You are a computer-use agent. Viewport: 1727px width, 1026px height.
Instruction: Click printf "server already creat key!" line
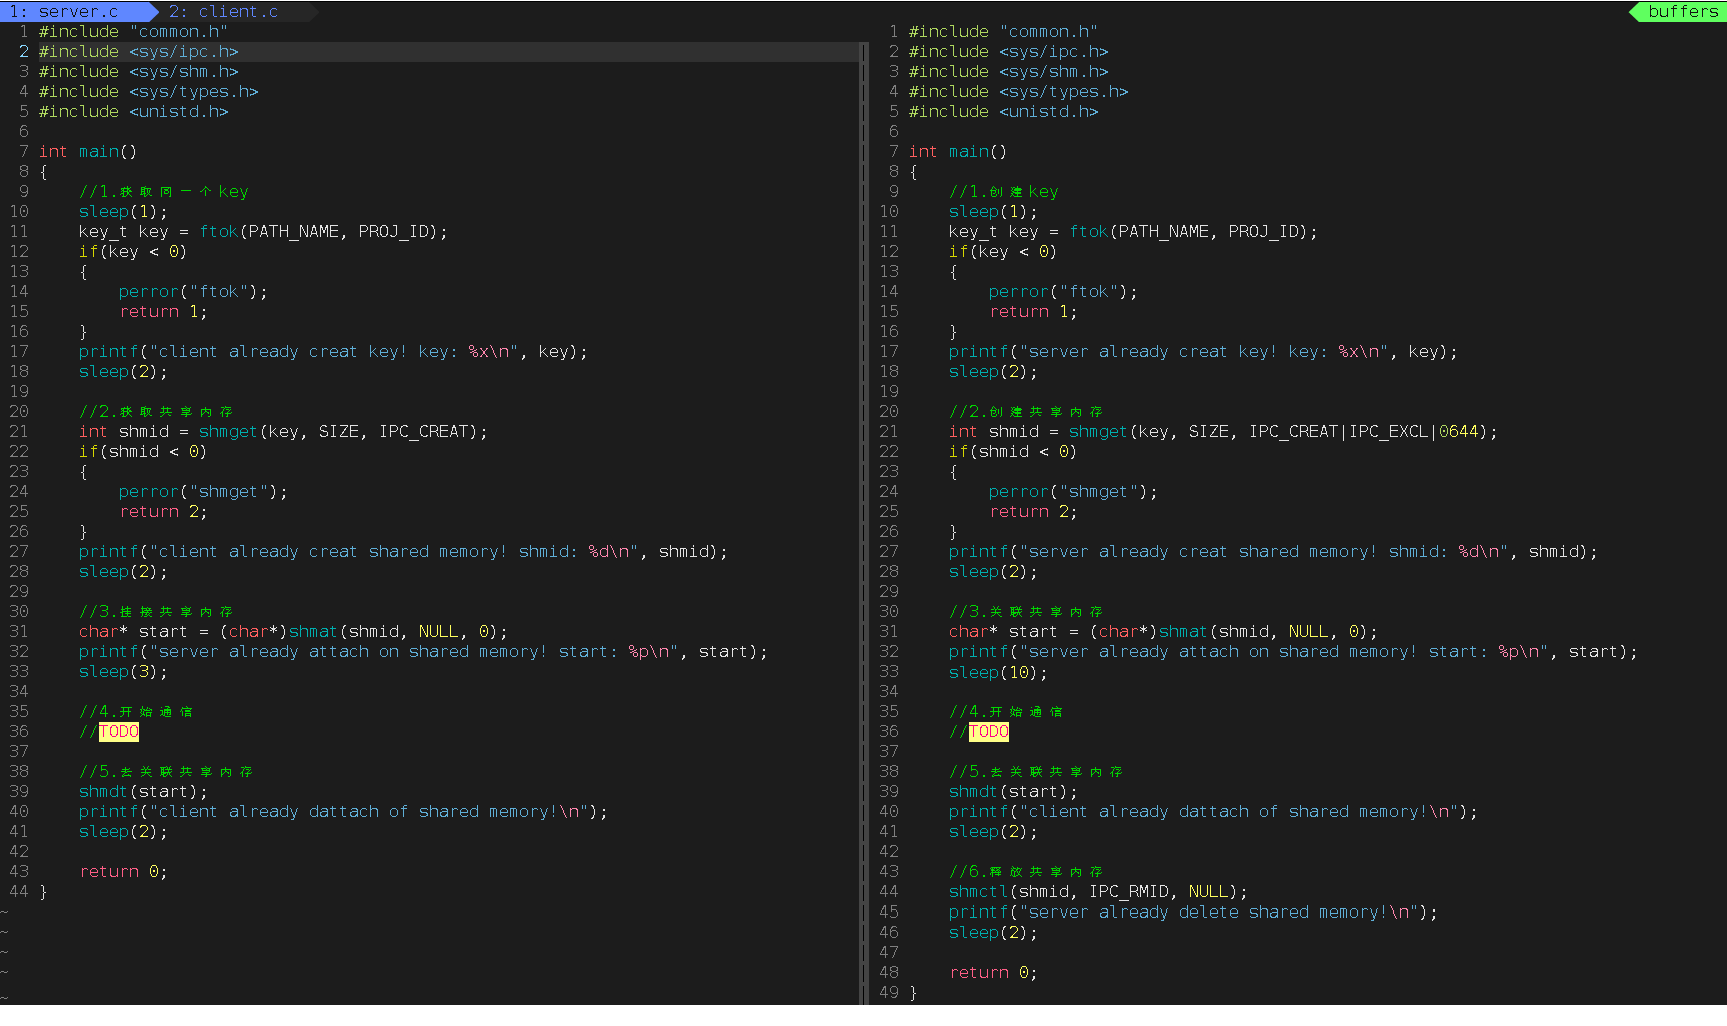pos(1203,351)
